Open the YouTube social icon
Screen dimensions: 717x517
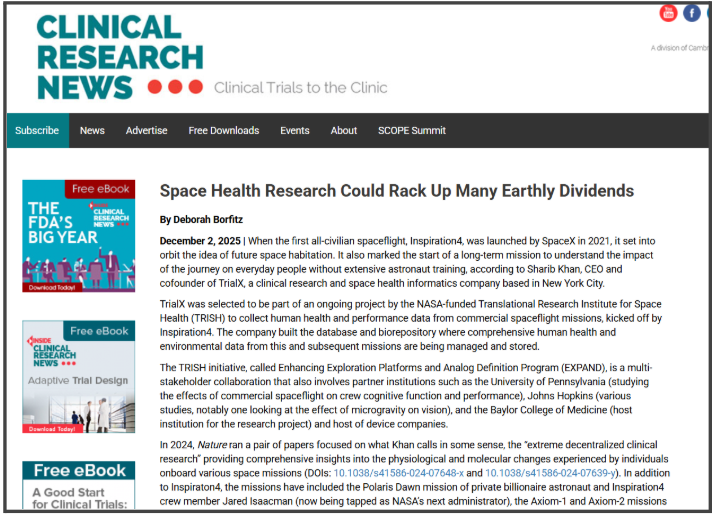point(669,13)
